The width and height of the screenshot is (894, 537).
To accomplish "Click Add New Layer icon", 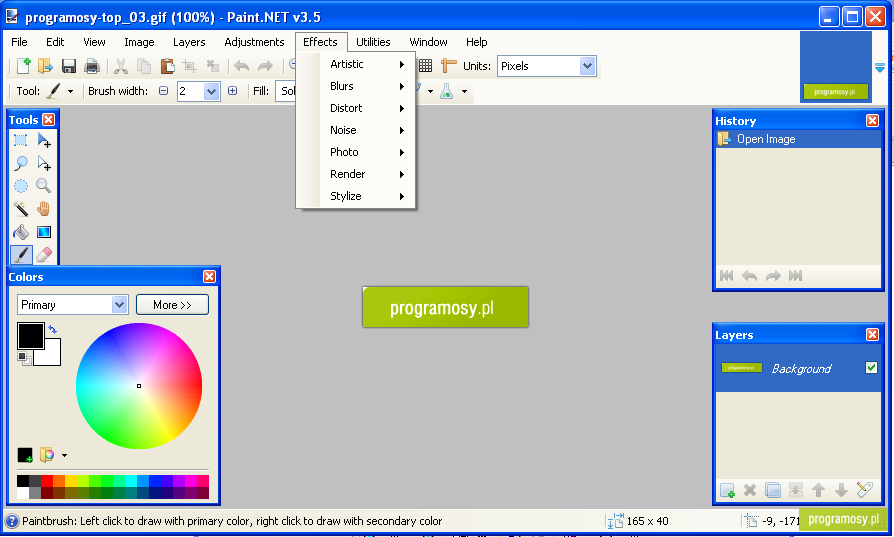I will 727,490.
